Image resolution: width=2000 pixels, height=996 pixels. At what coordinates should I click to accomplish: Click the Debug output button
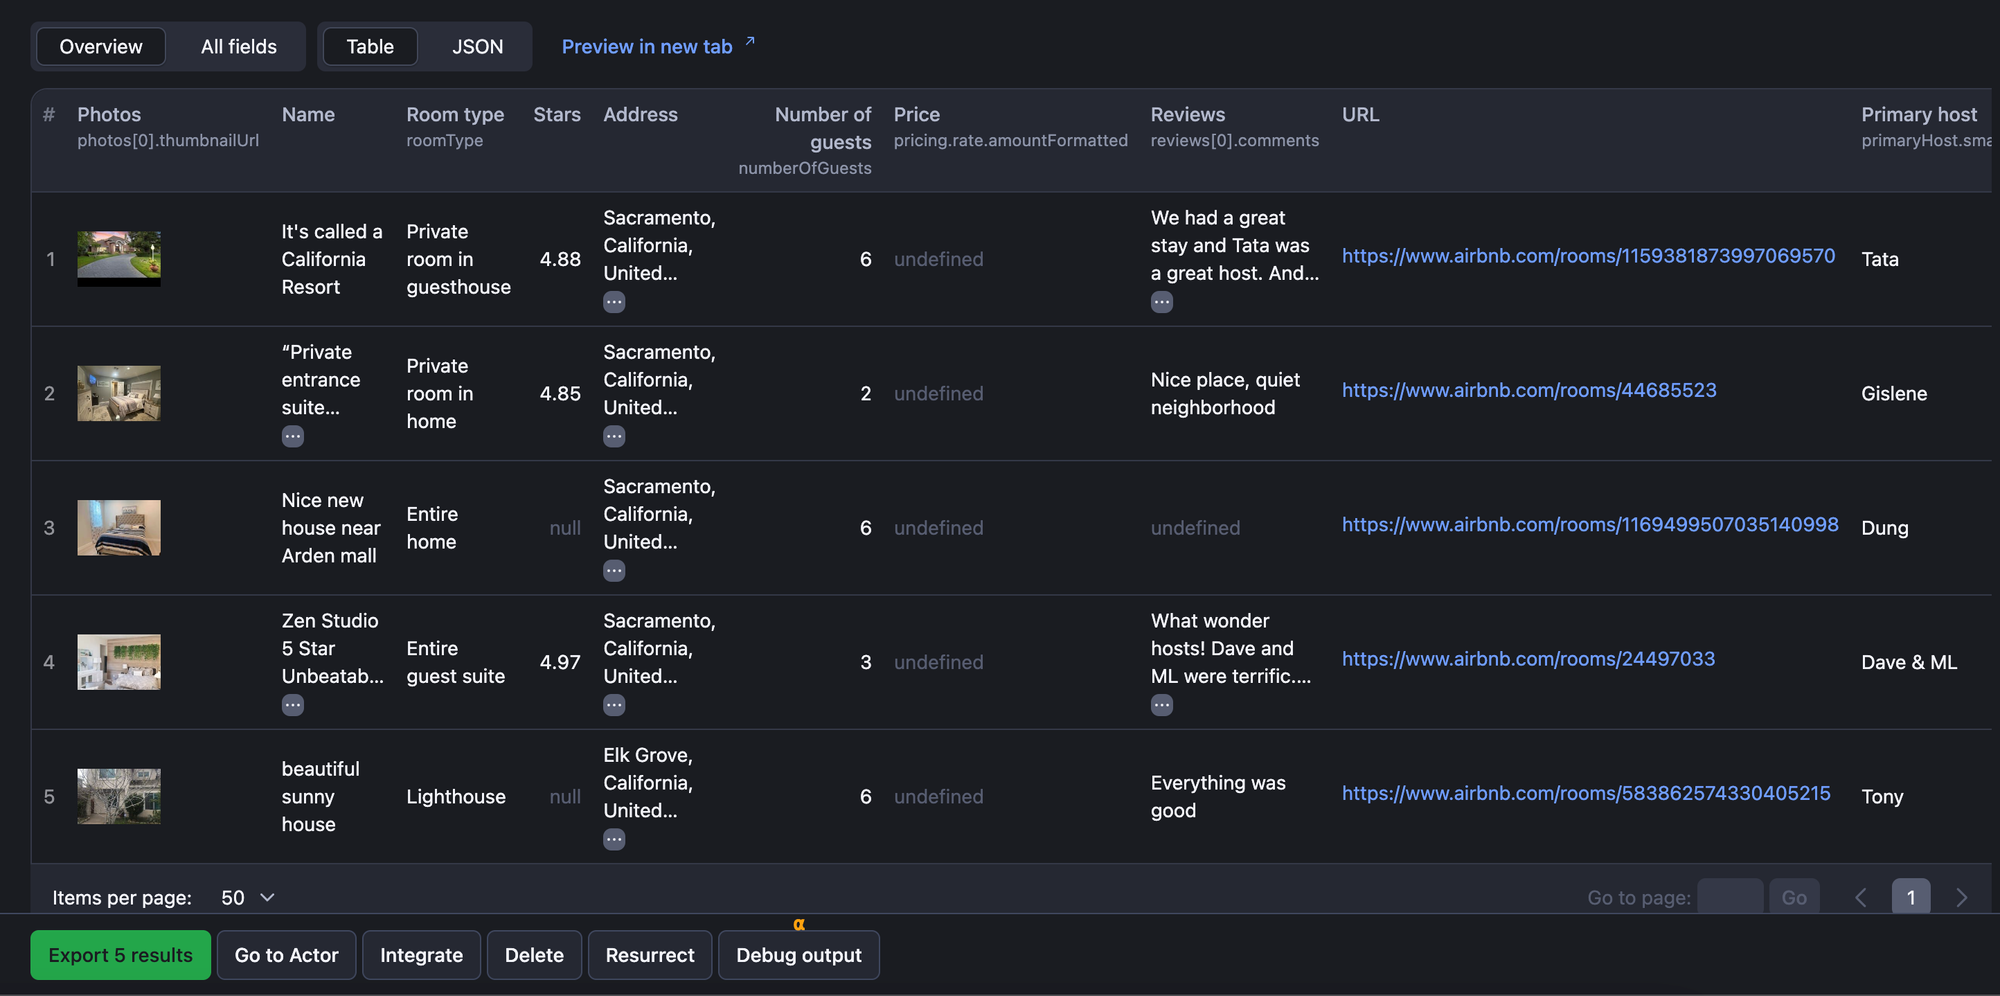coord(799,955)
